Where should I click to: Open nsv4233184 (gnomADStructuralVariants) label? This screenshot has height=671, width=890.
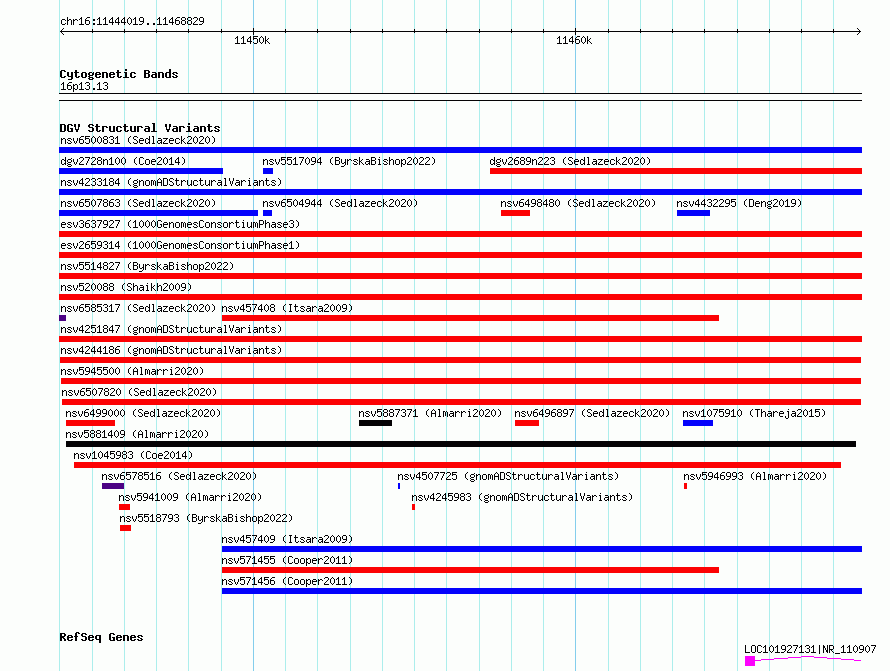pos(171,182)
